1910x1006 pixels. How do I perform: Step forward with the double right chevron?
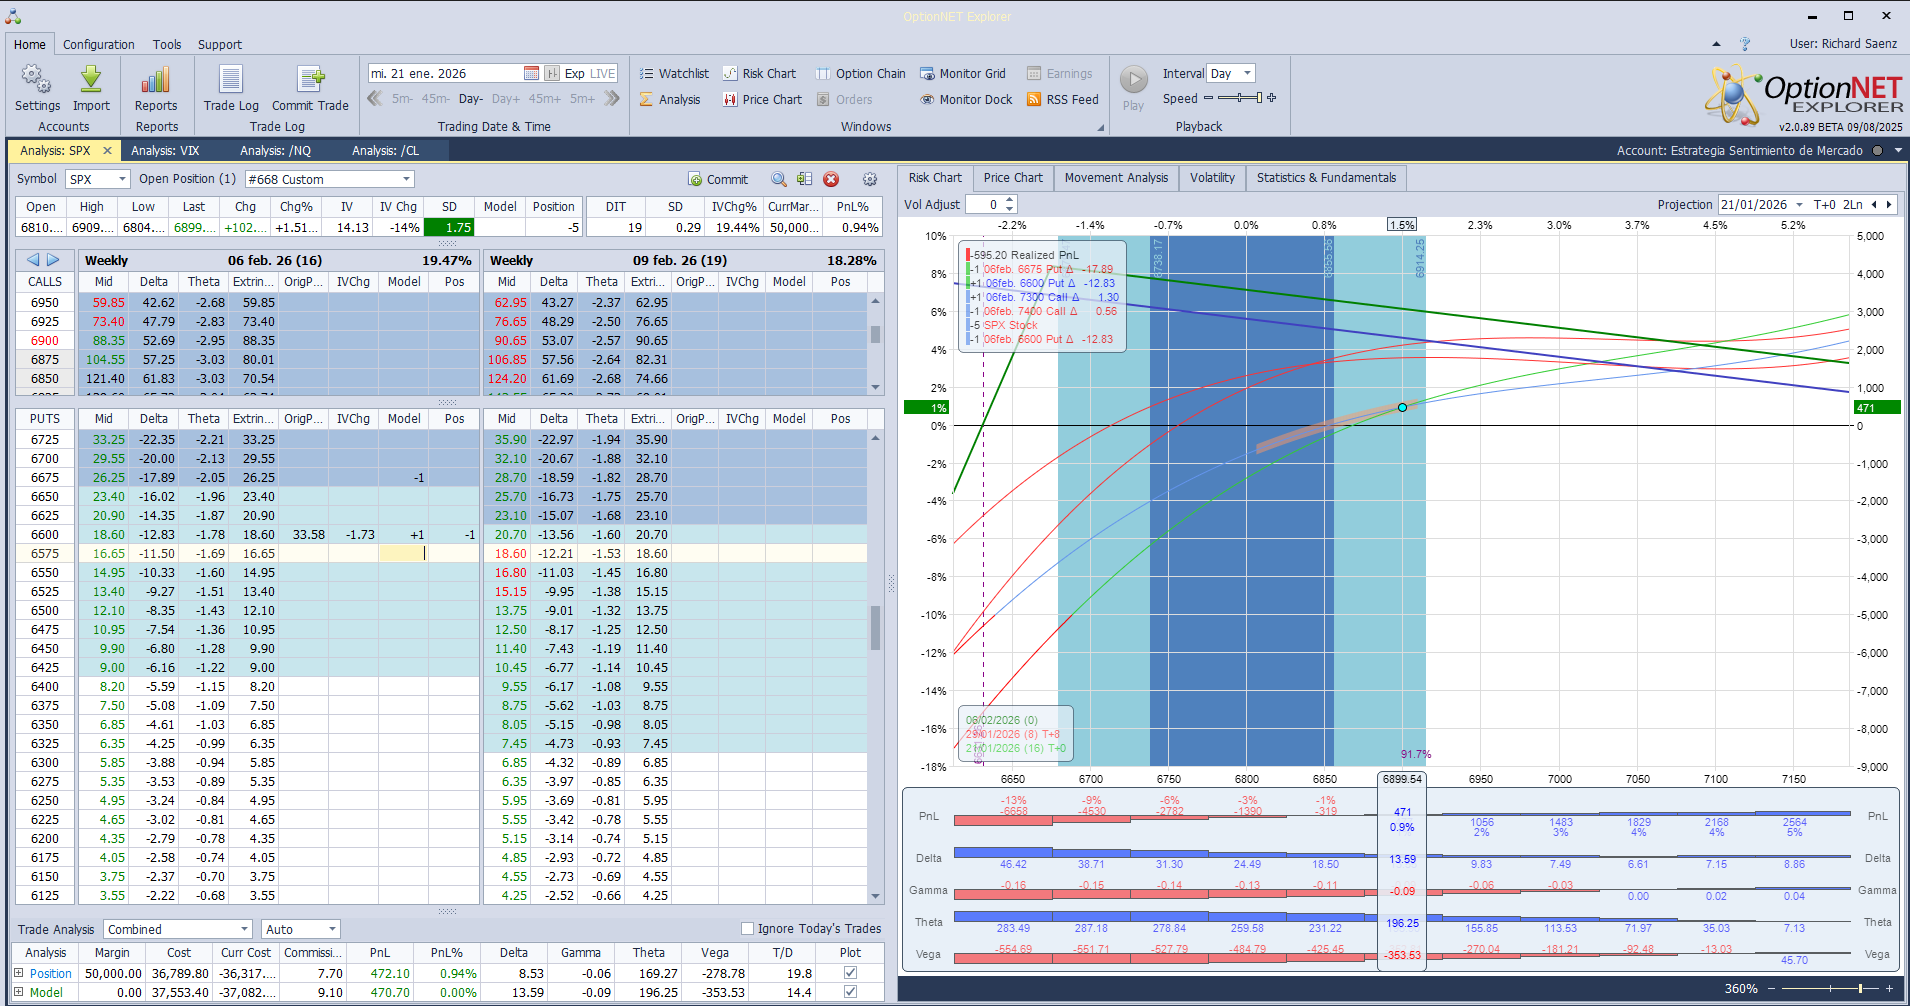[612, 98]
